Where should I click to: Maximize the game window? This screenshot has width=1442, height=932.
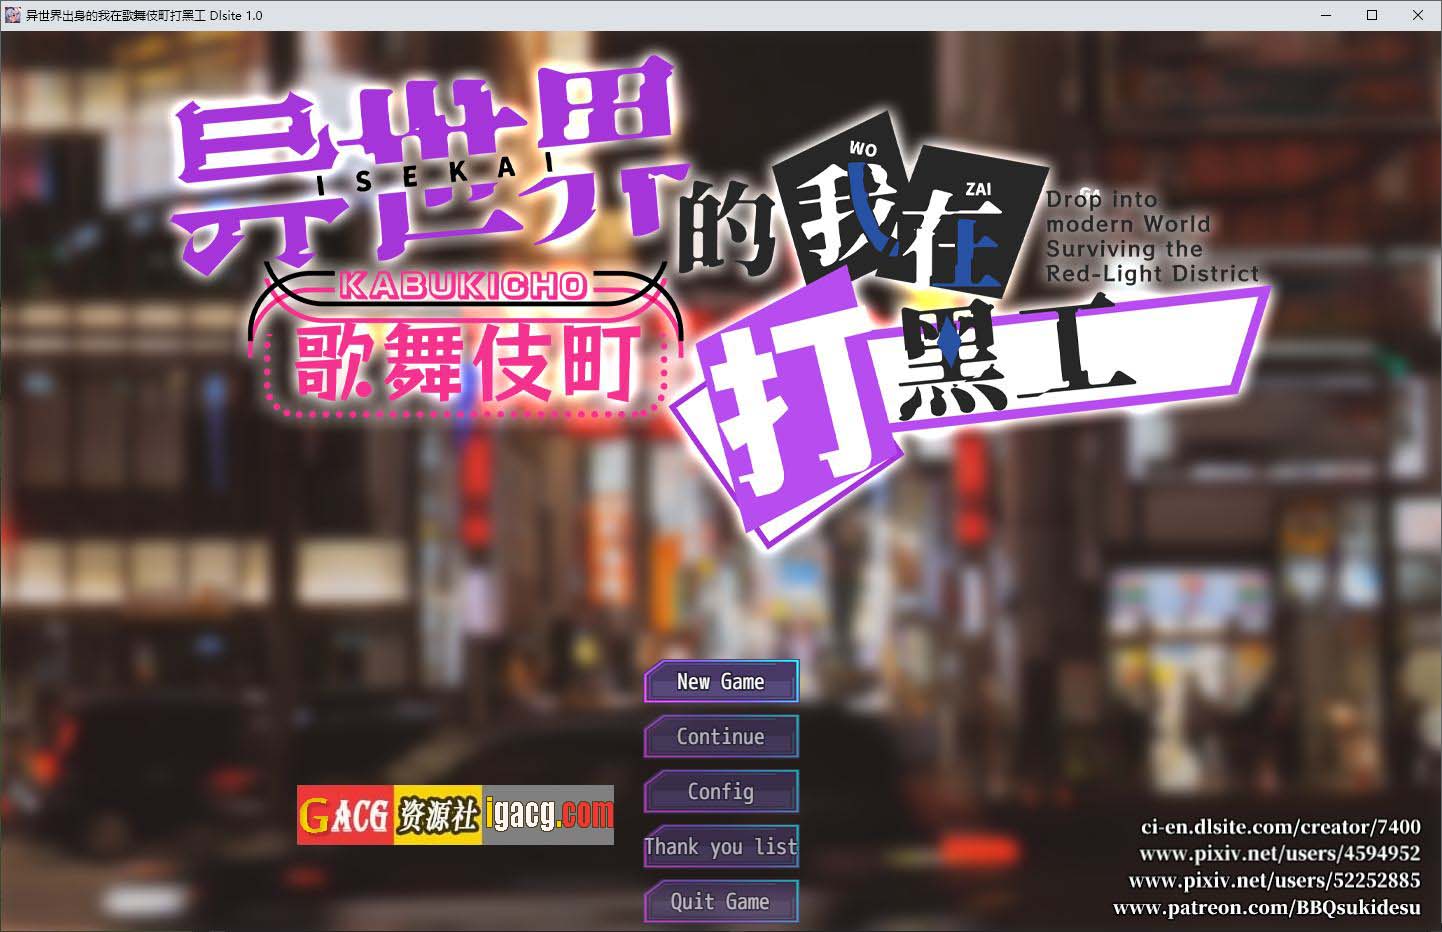click(x=1372, y=15)
